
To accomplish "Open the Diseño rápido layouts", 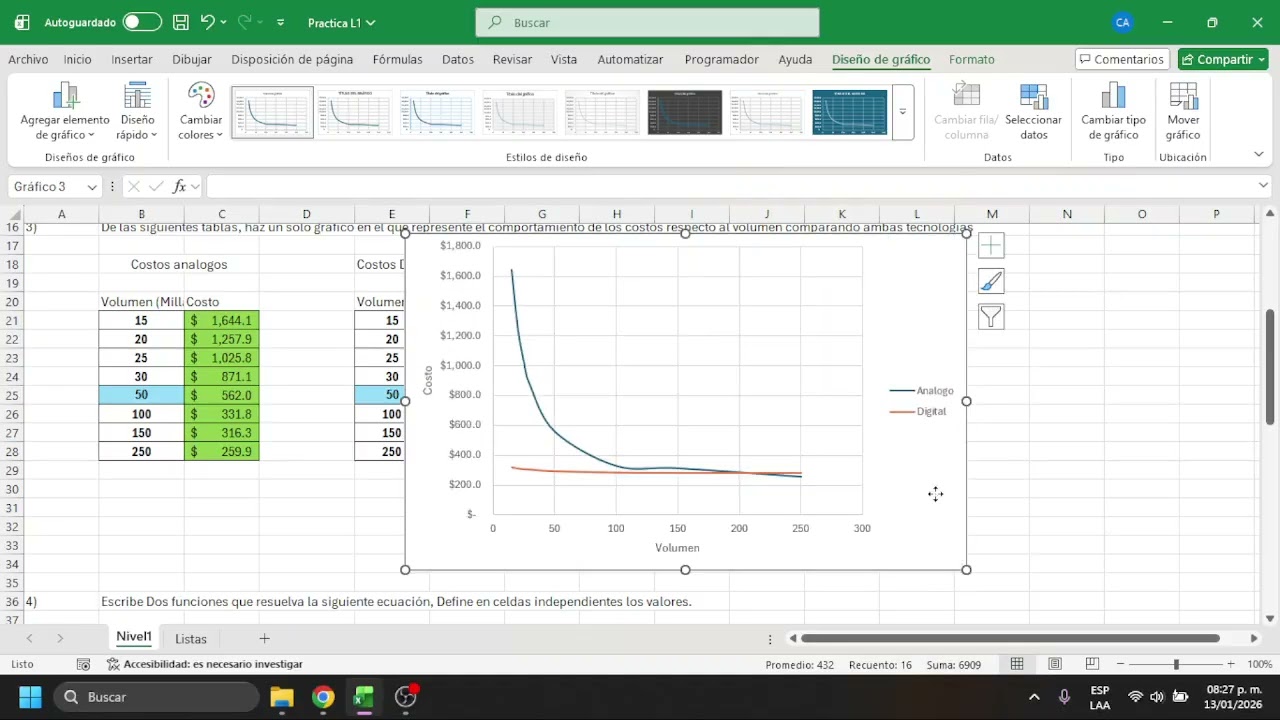I will click(137, 111).
